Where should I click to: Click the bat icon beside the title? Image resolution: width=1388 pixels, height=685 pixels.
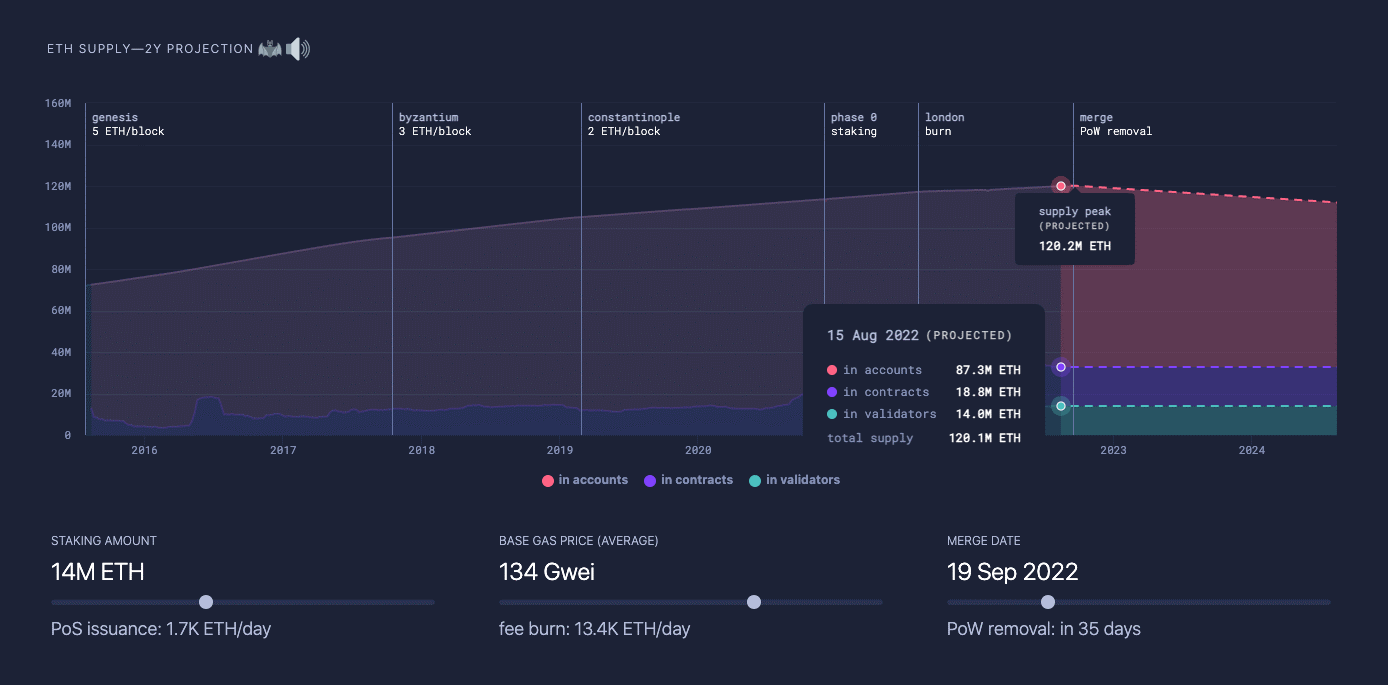pyautogui.click(x=270, y=47)
